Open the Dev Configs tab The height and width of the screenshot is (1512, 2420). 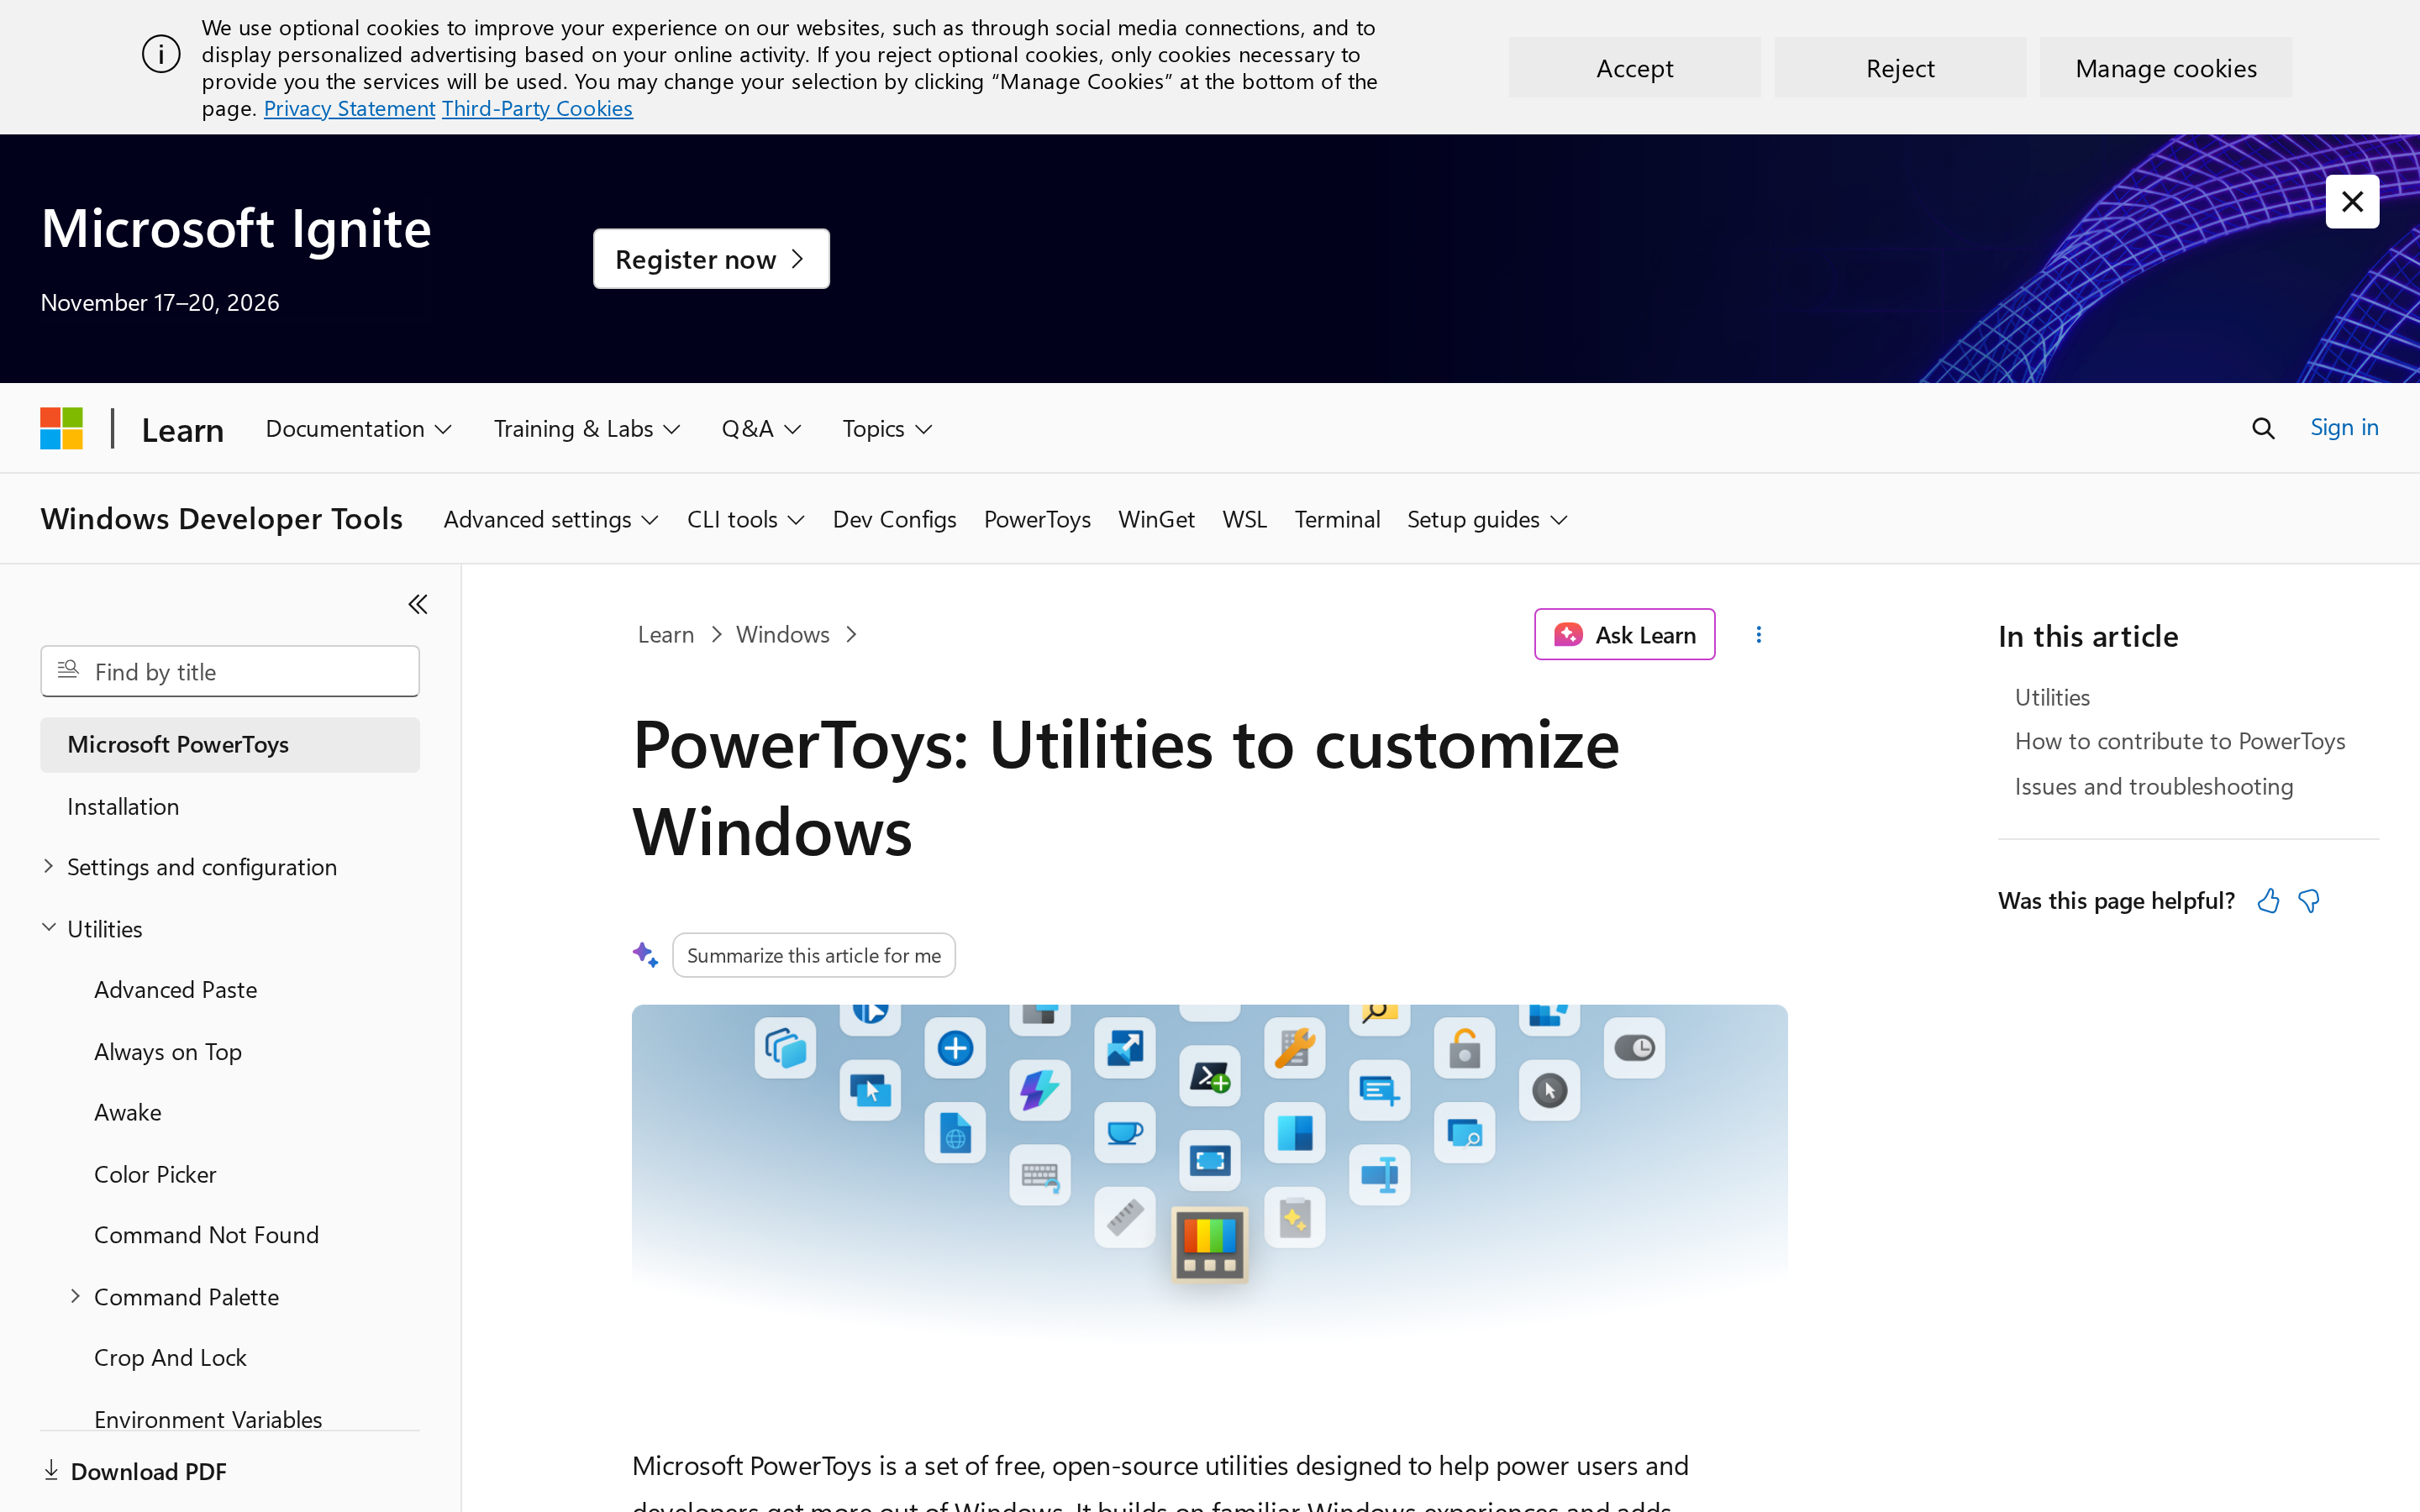coord(894,519)
